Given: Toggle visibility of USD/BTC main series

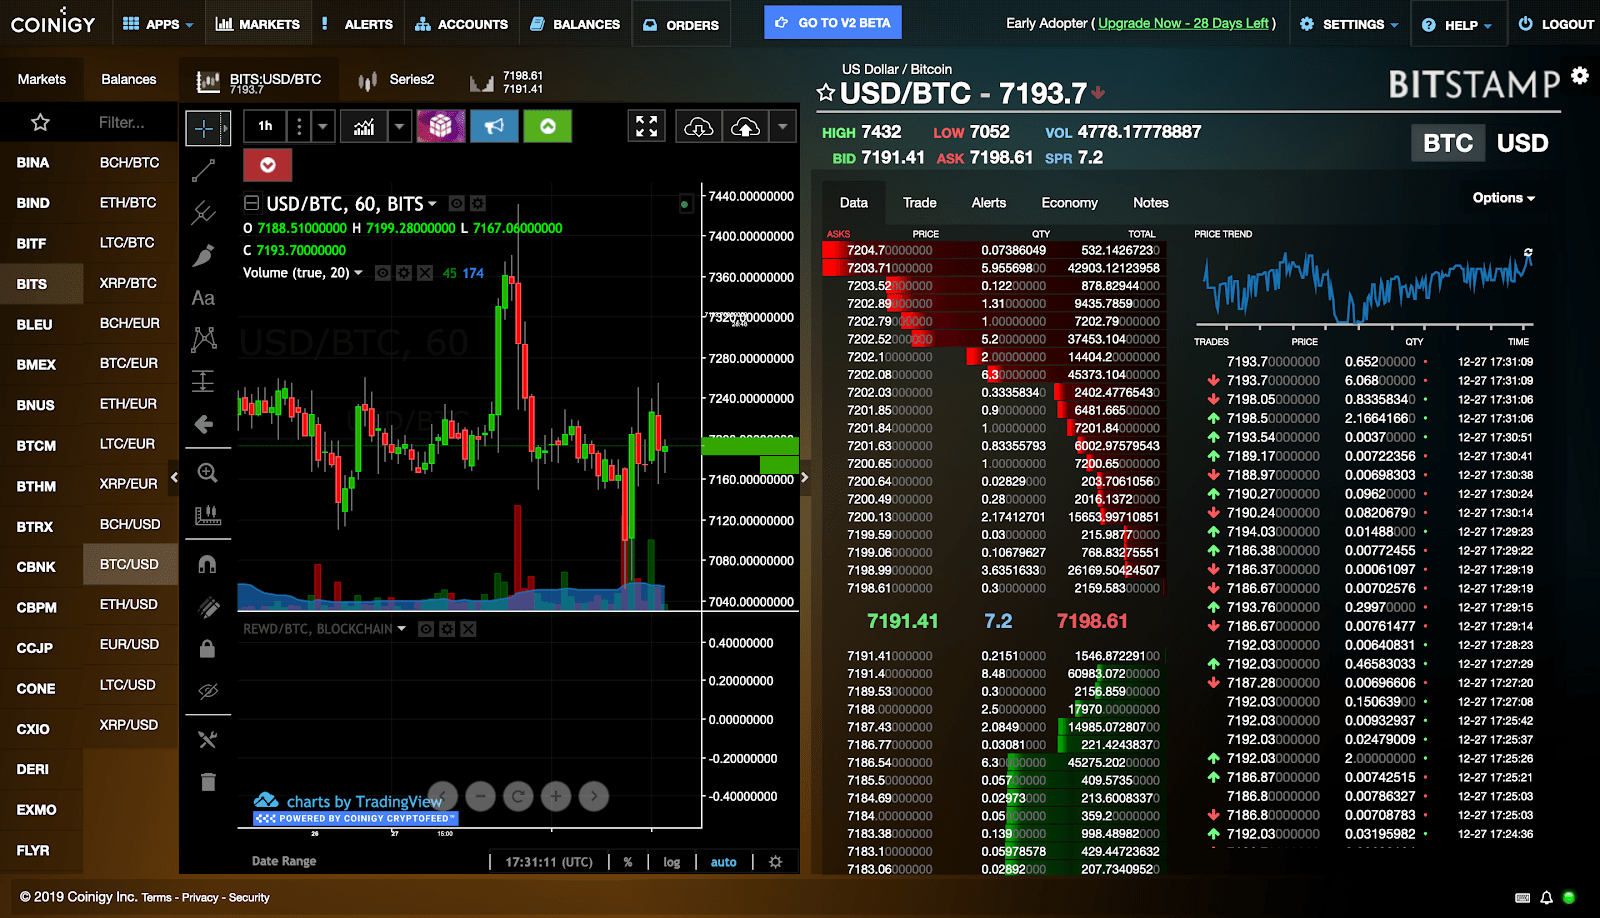Looking at the screenshot, I should coord(456,203).
